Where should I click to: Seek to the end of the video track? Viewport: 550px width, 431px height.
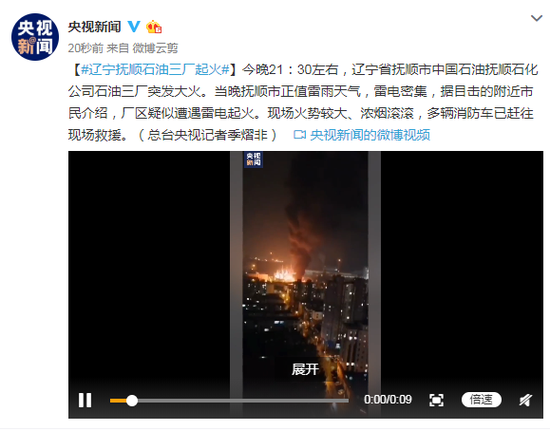click(347, 400)
